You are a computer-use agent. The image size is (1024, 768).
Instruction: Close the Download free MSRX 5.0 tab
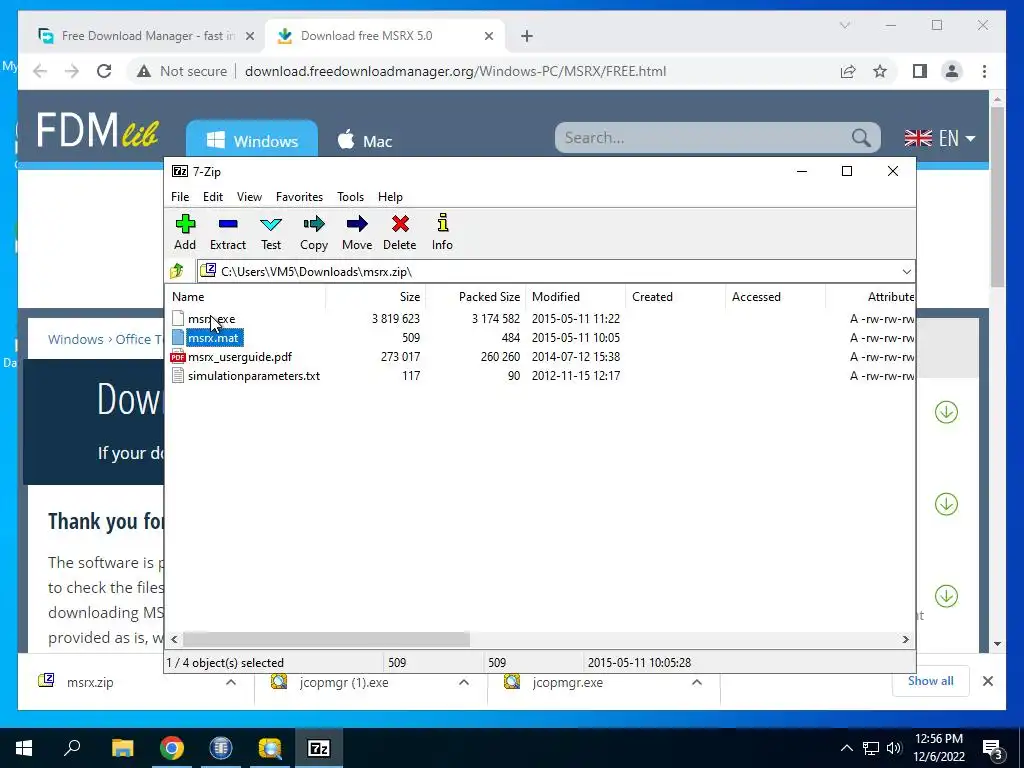(488, 36)
